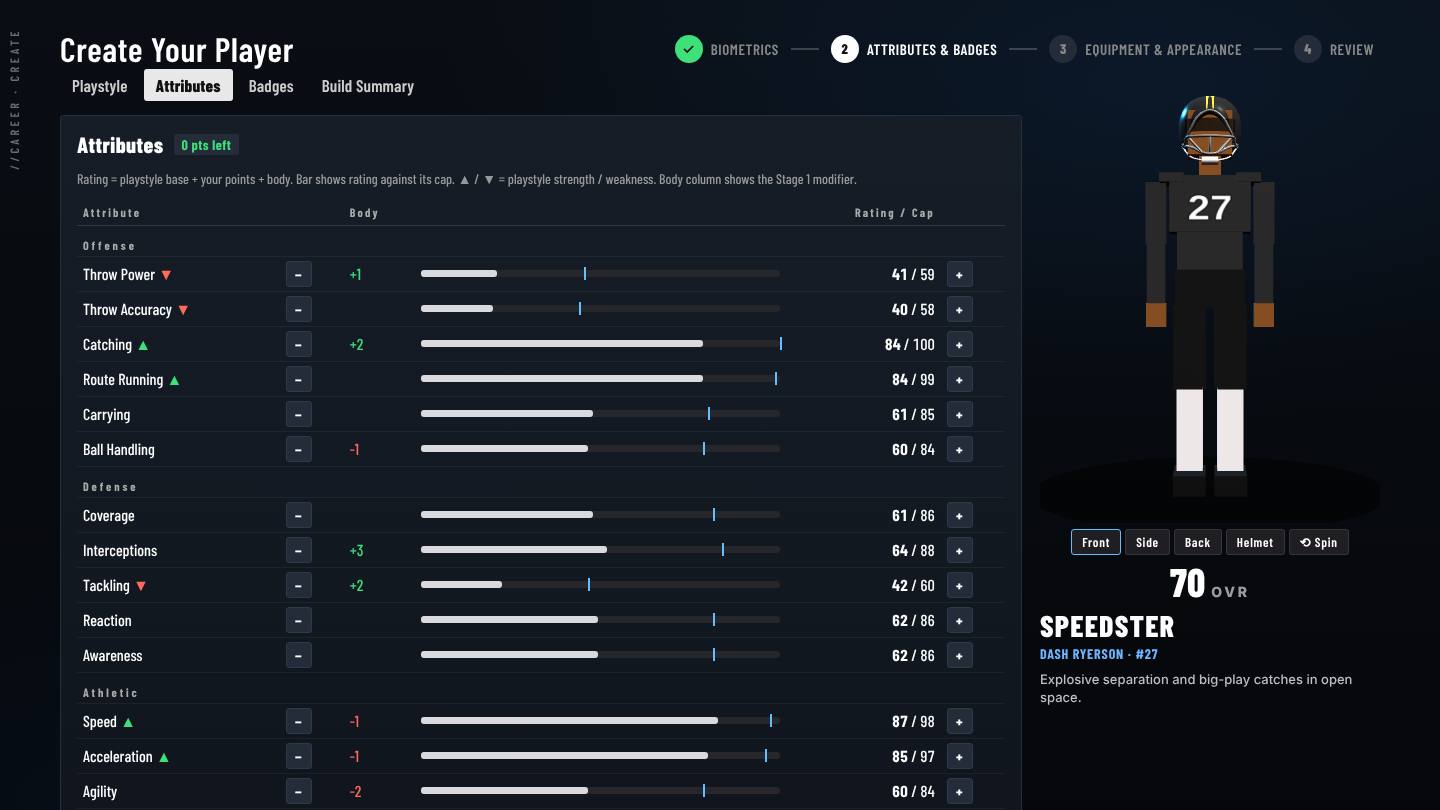
Task: Raise Catching using its plus button
Action: [959, 344]
